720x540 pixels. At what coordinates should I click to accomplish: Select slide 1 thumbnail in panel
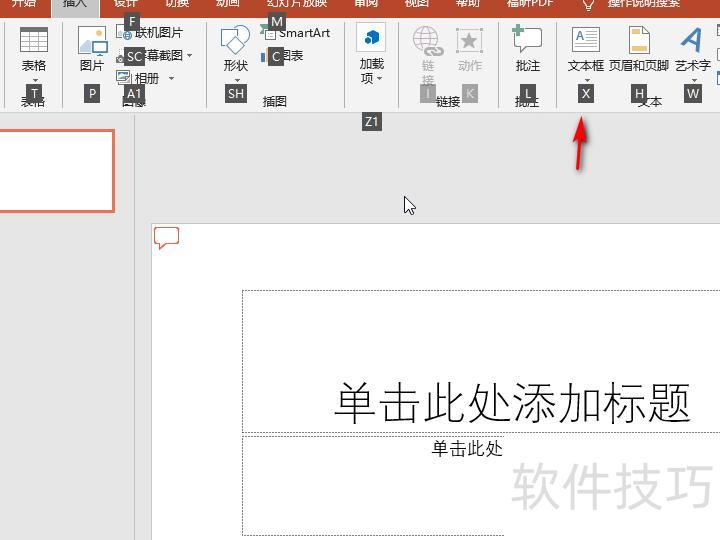56,171
